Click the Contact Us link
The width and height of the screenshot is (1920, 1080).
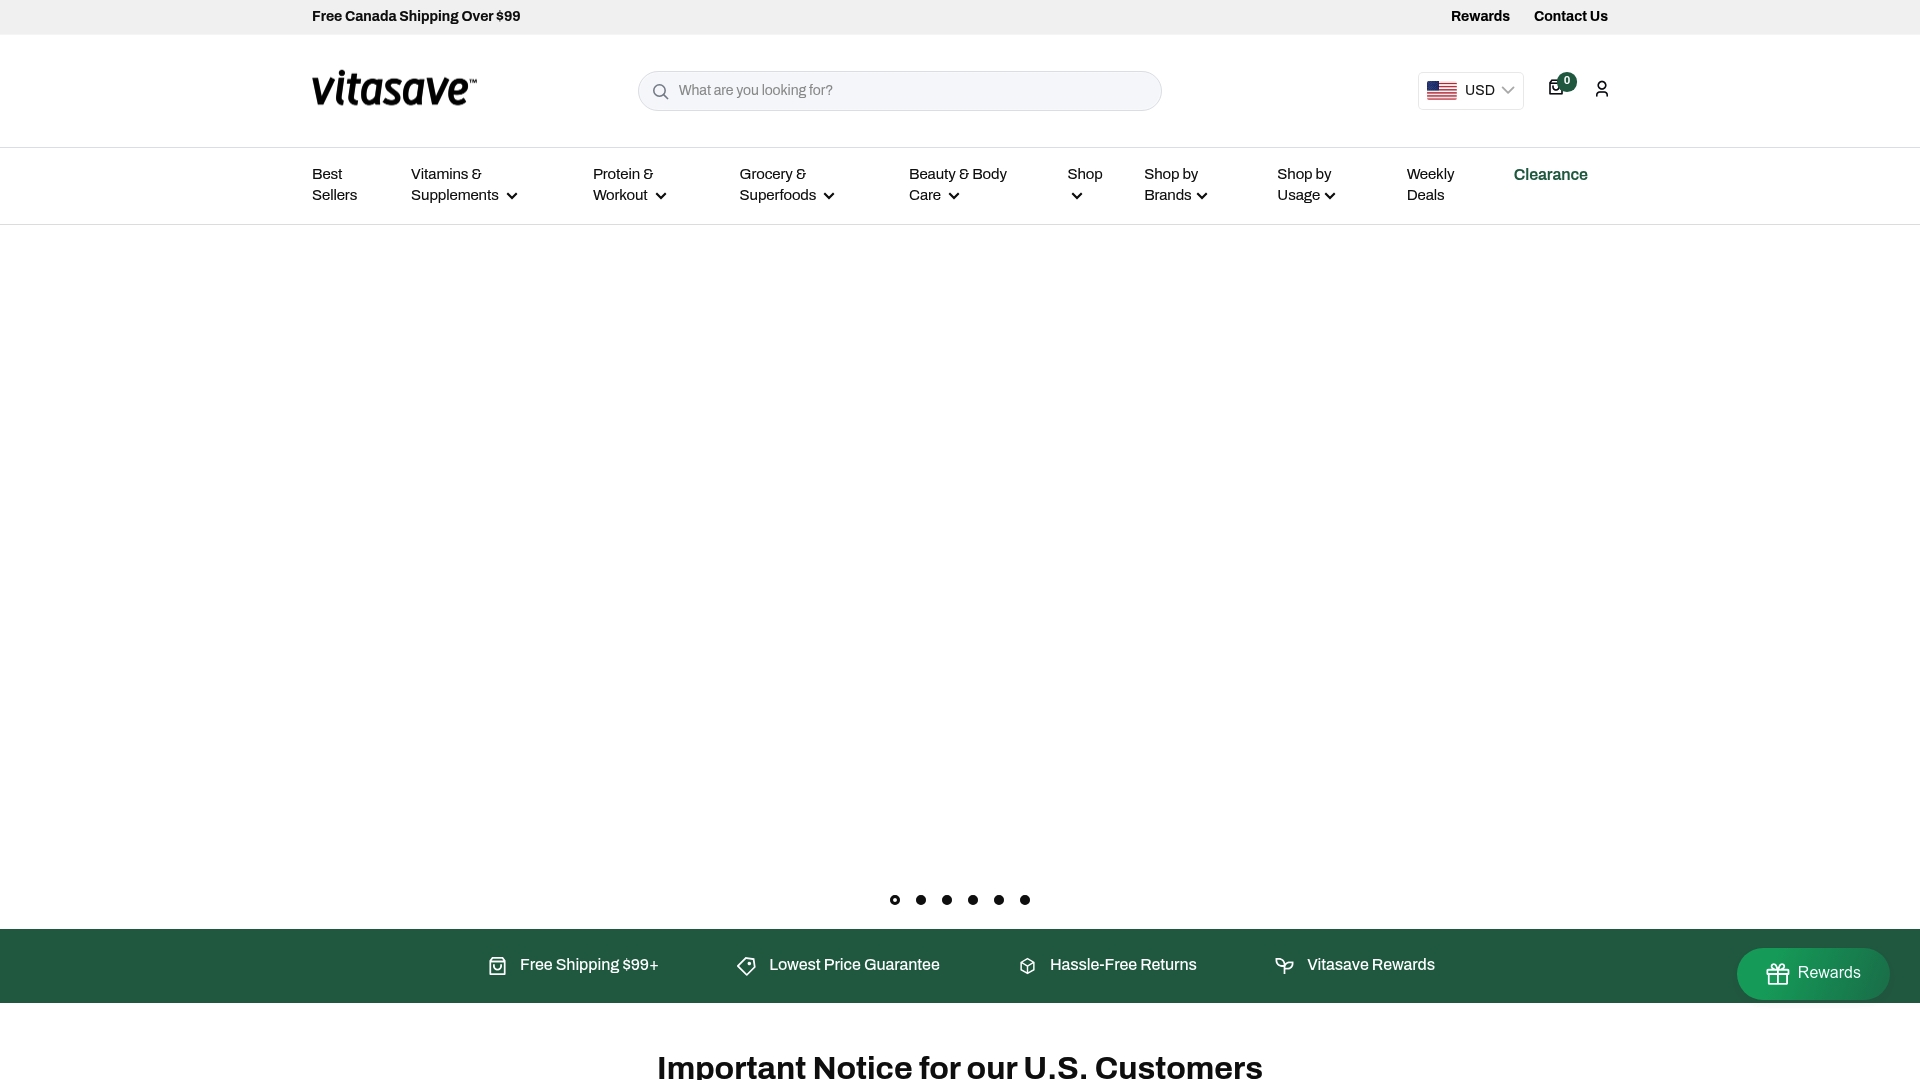point(1570,16)
